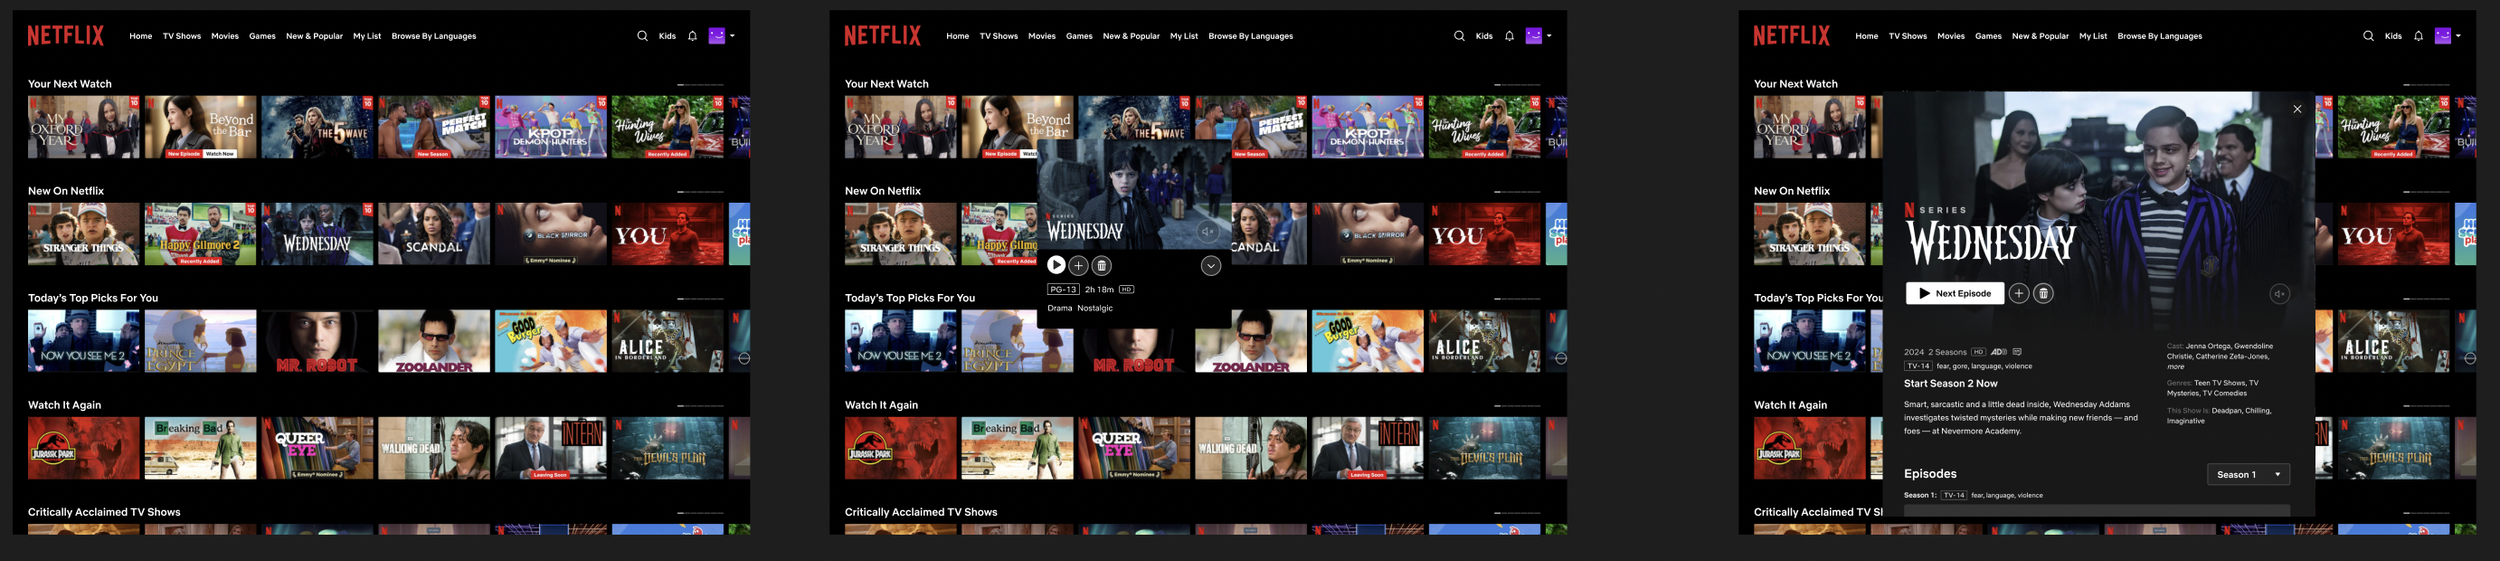Image resolution: width=2500 pixels, height=561 pixels.
Task: Open New & Popular on the right screen
Action: coord(2040,36)
